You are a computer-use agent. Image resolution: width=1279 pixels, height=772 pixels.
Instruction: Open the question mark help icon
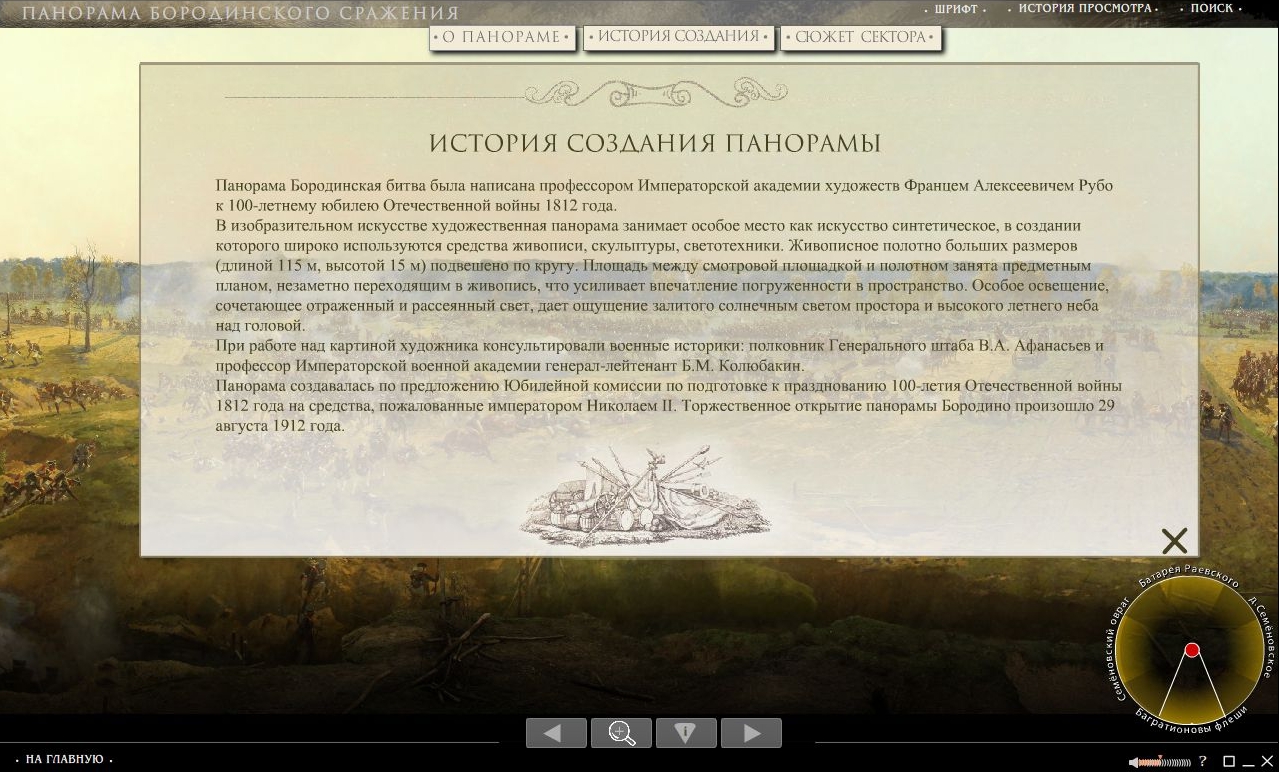1203,761
